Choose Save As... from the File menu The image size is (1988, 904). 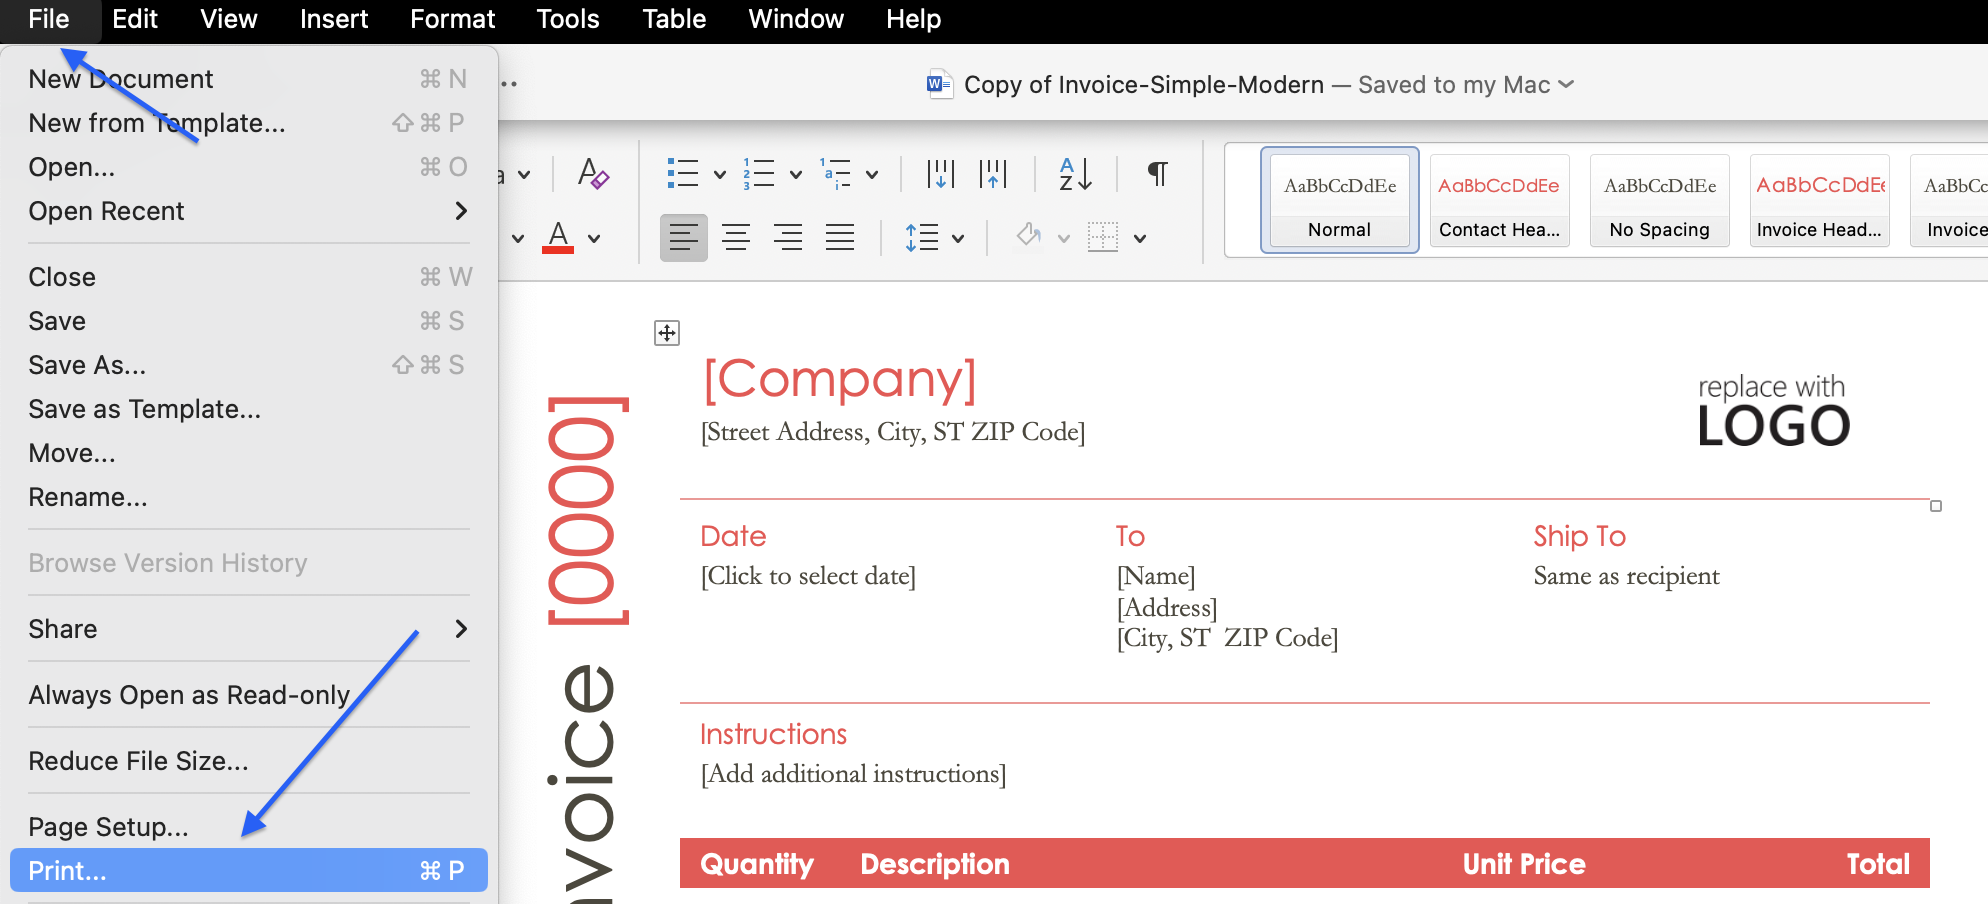pyautogui.click(x=249, y=365)
